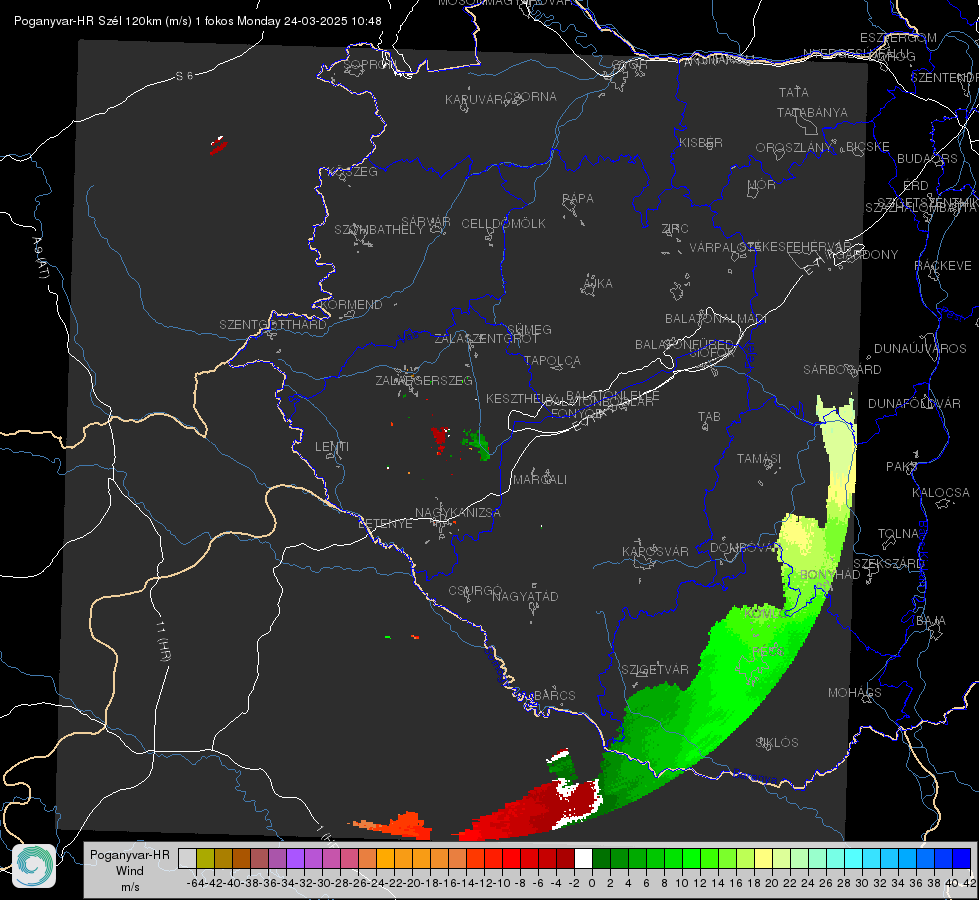Viewport: 979px width, 900px height.
Task: Click the SZOMBATHELY city label
Action: tap(378, 230)
